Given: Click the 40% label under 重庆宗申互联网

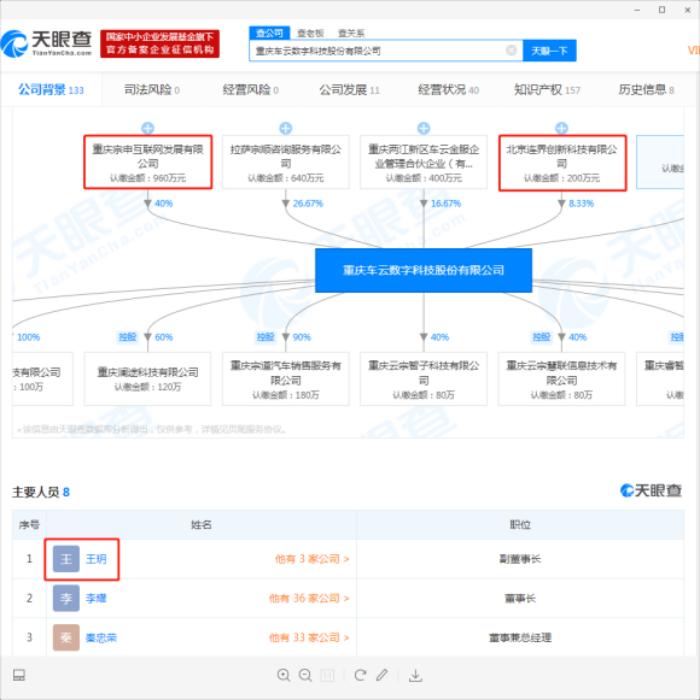Looking at the screenshot, I should tap(163, 203).
